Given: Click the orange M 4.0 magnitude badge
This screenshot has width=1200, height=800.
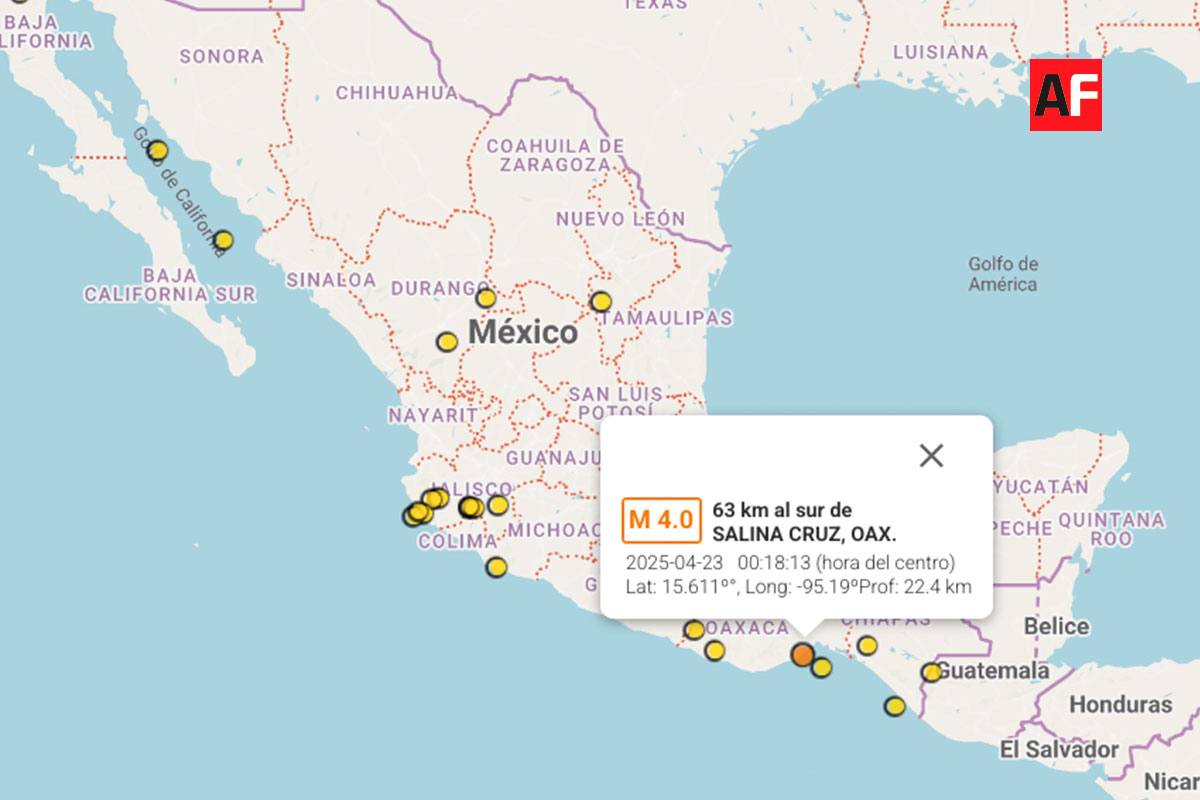Looking at the screenshot, I should pyautogui.click(x=661, y=520).
